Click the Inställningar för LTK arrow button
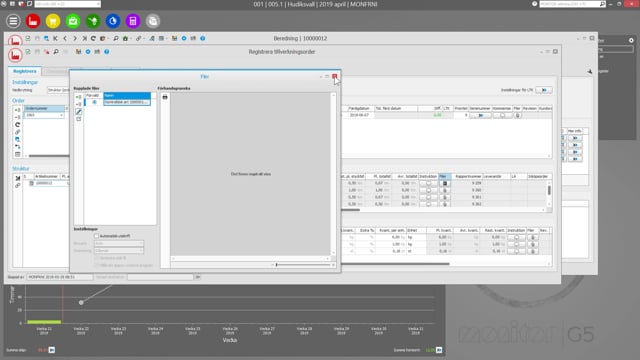This screenshot has height=360, width=640. coord(544,90)
